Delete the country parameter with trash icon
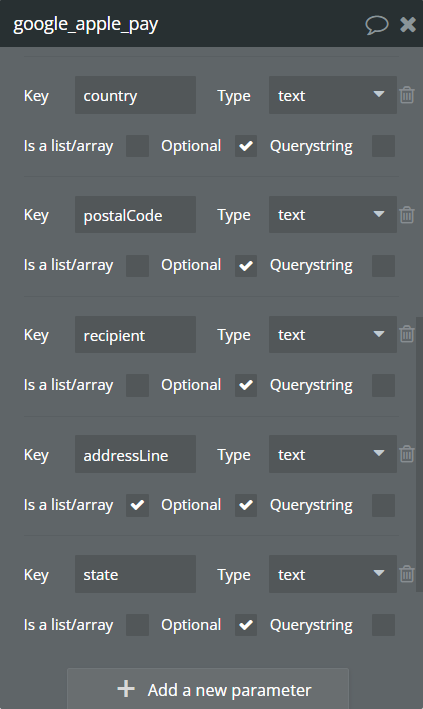The height and width of the screenshot is (709, 423). pos(407,95)
